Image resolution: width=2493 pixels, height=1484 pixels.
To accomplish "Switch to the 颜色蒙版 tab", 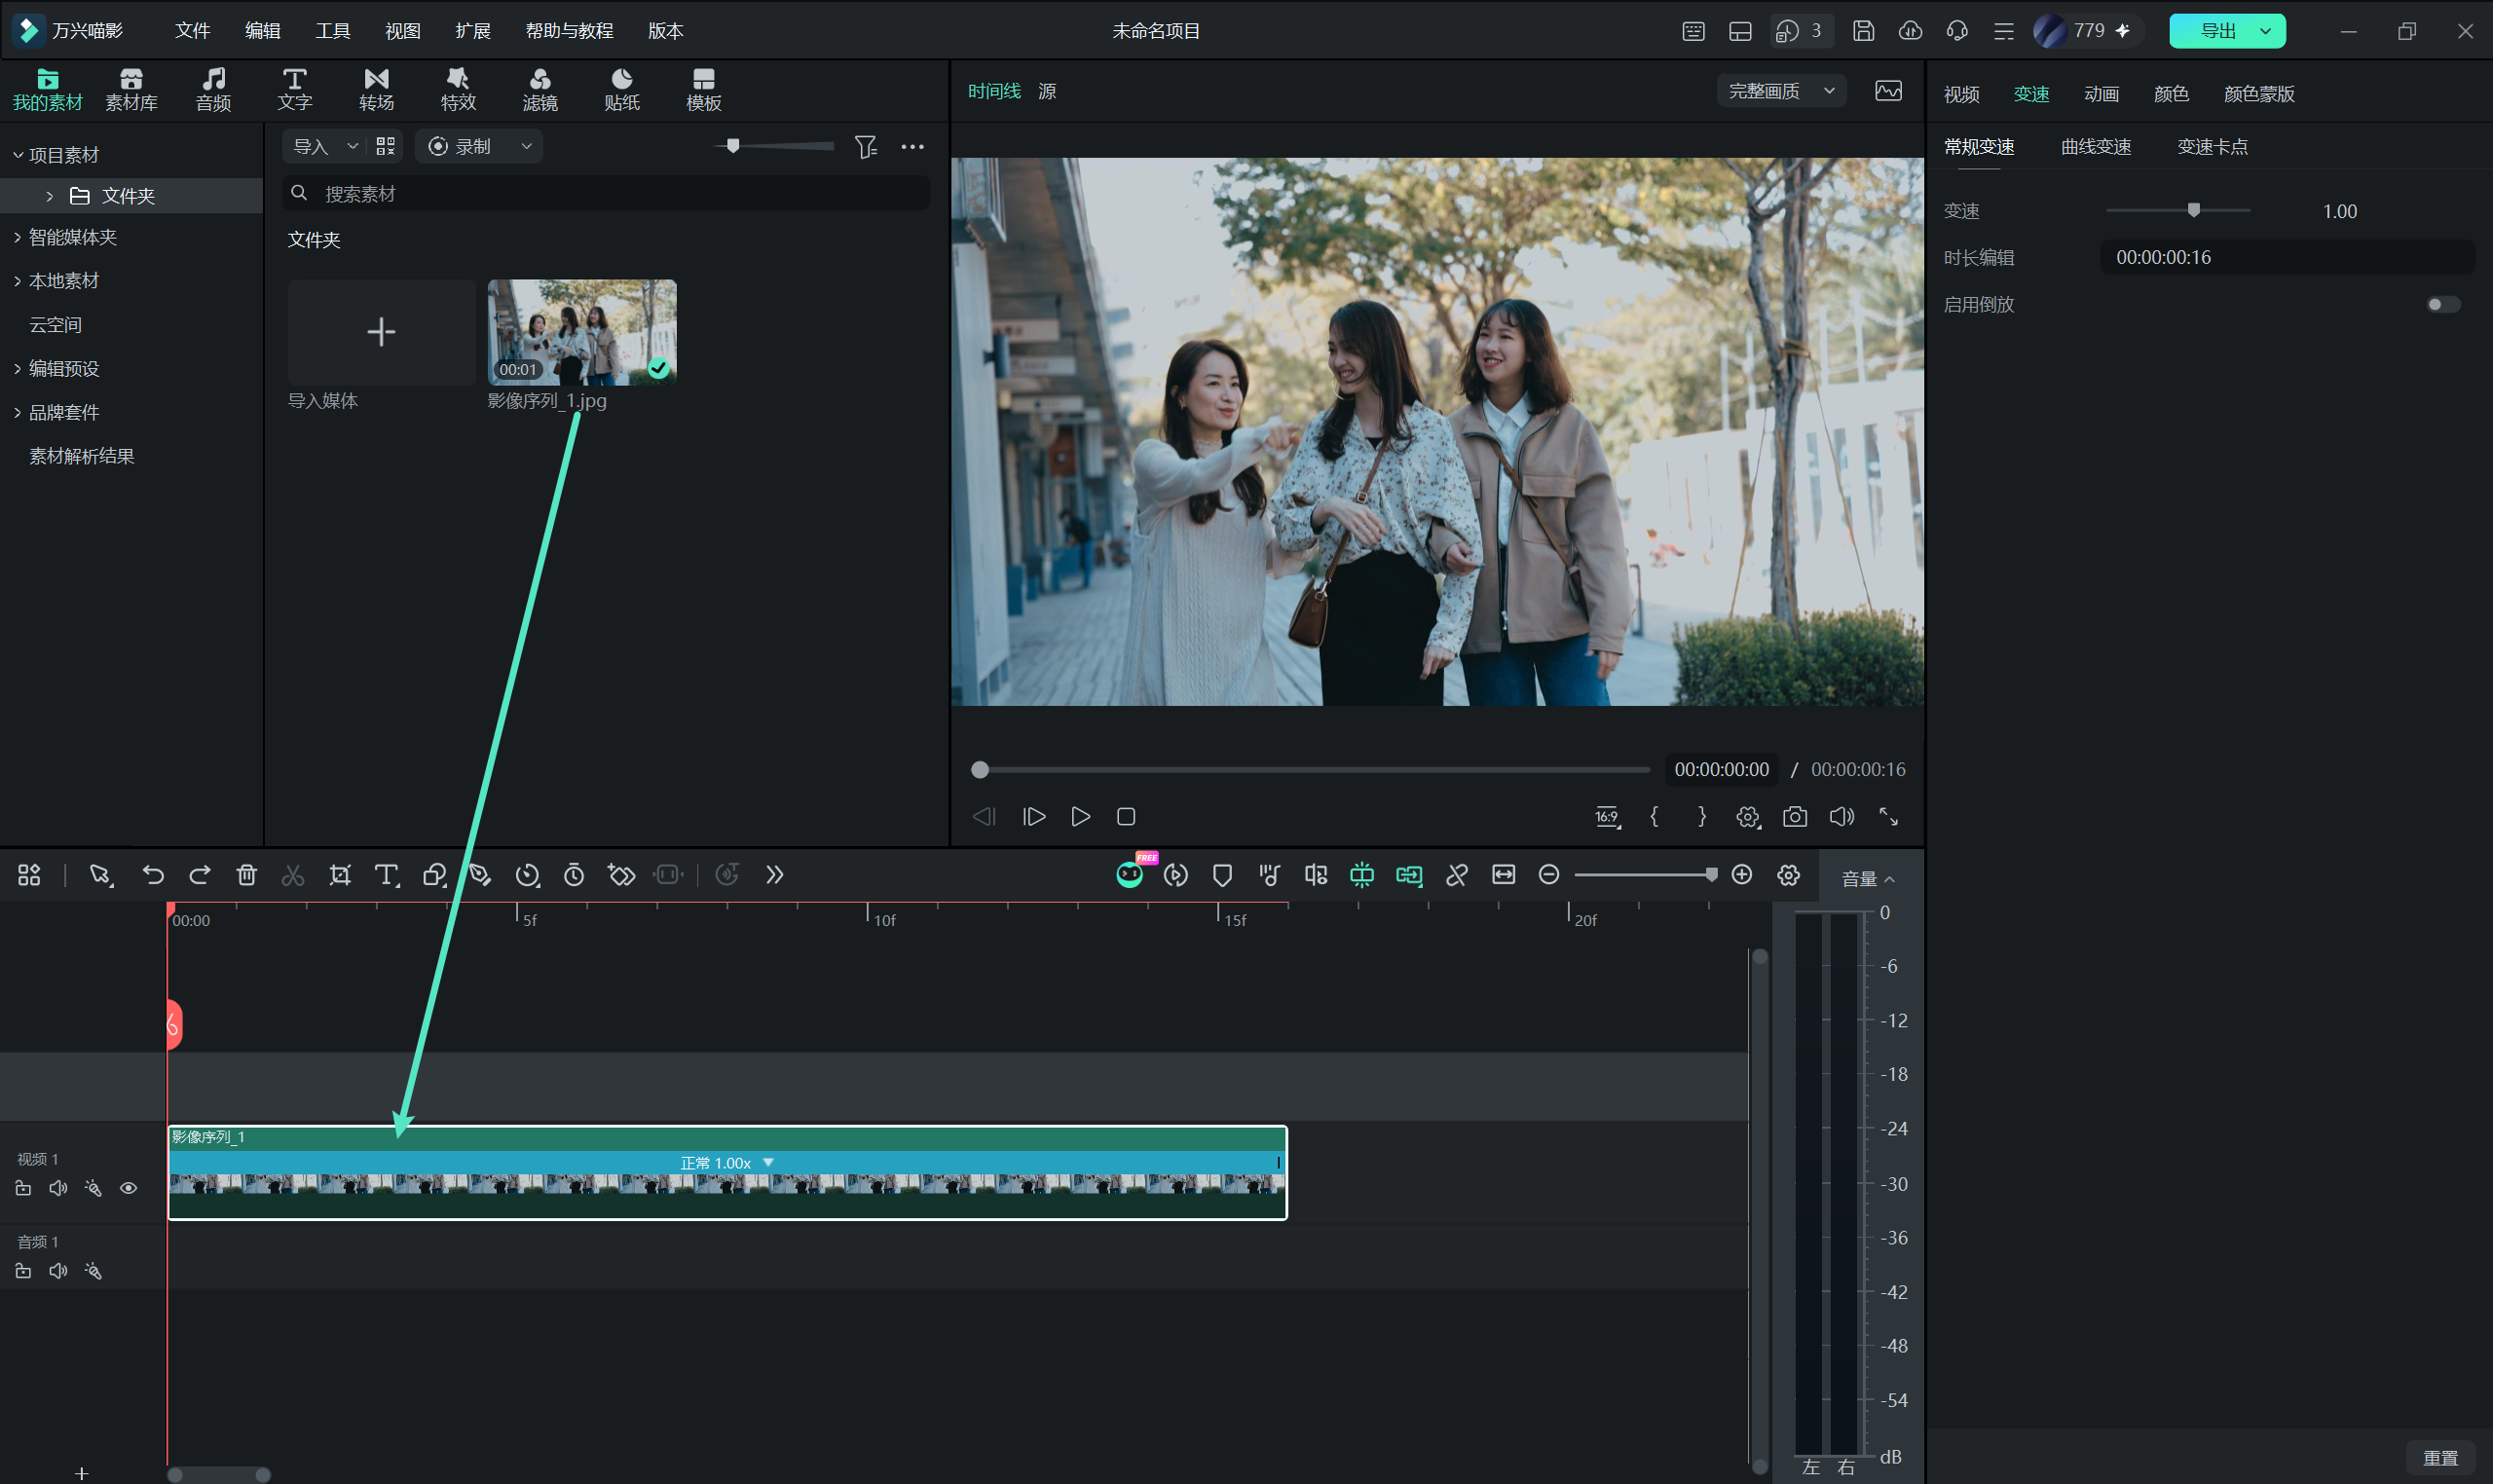I will tap(2258, 94).
